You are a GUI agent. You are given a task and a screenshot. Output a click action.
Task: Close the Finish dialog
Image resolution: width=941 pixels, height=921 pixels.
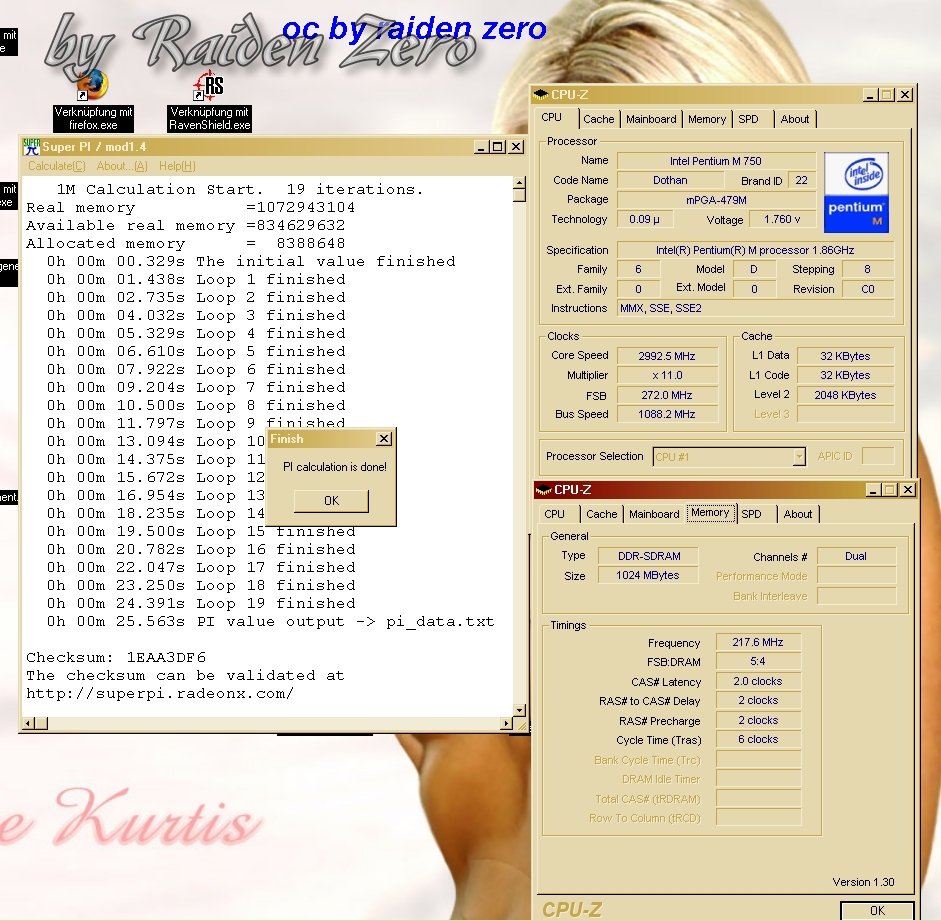click(x=384, y=439)
